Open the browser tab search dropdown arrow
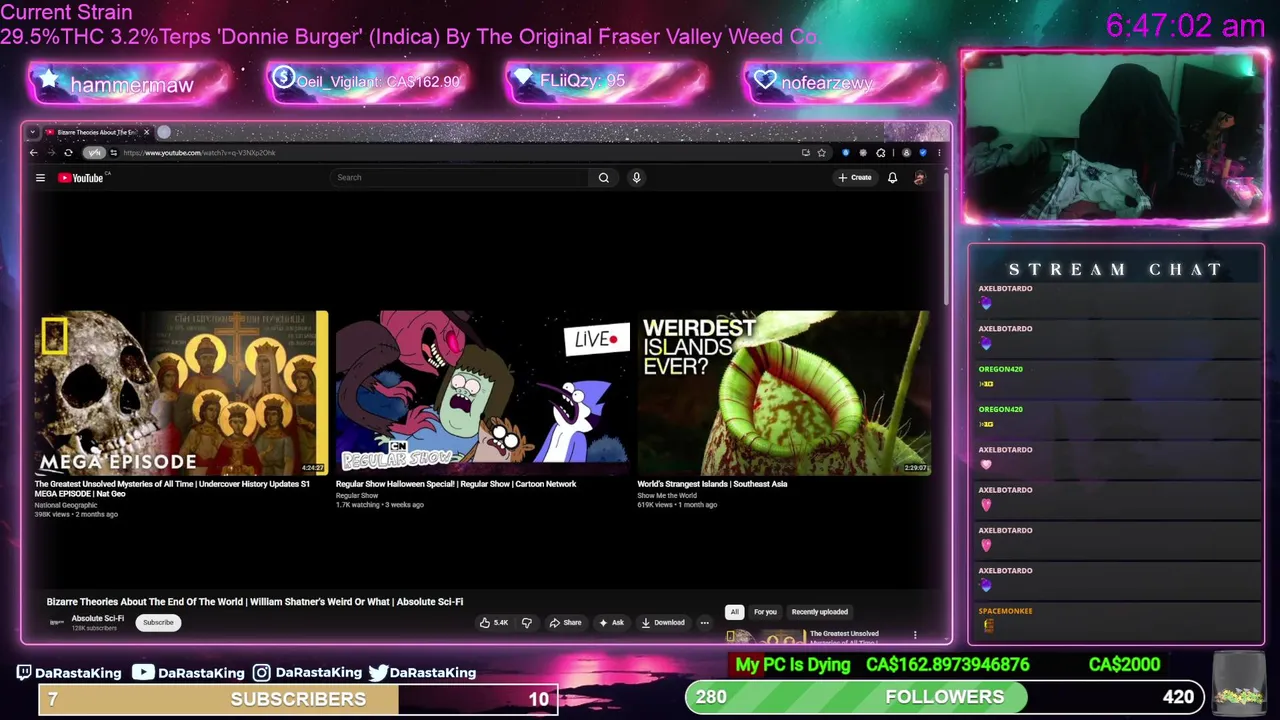The width and height of the screenshot is (1280, 720). [33, 132]
